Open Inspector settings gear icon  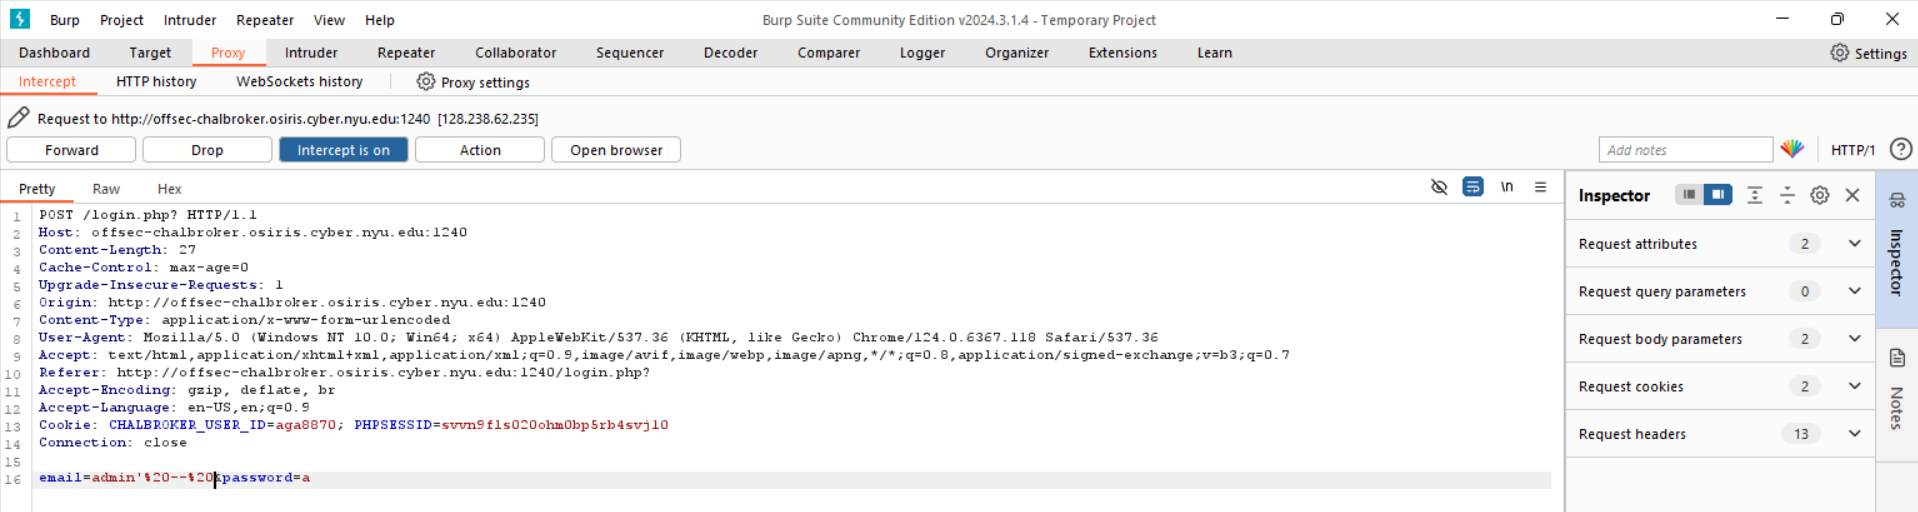tap(1819, 195)
